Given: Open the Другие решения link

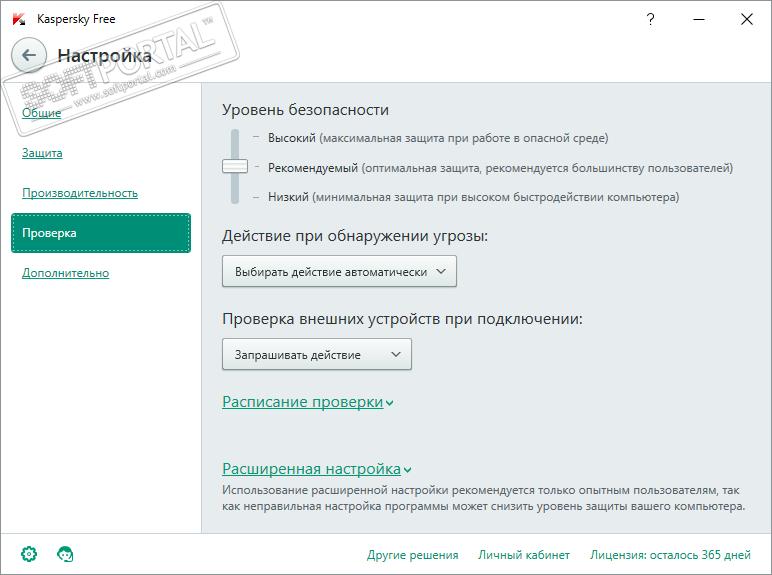Looking at the screenshot, I should point(413,555).
